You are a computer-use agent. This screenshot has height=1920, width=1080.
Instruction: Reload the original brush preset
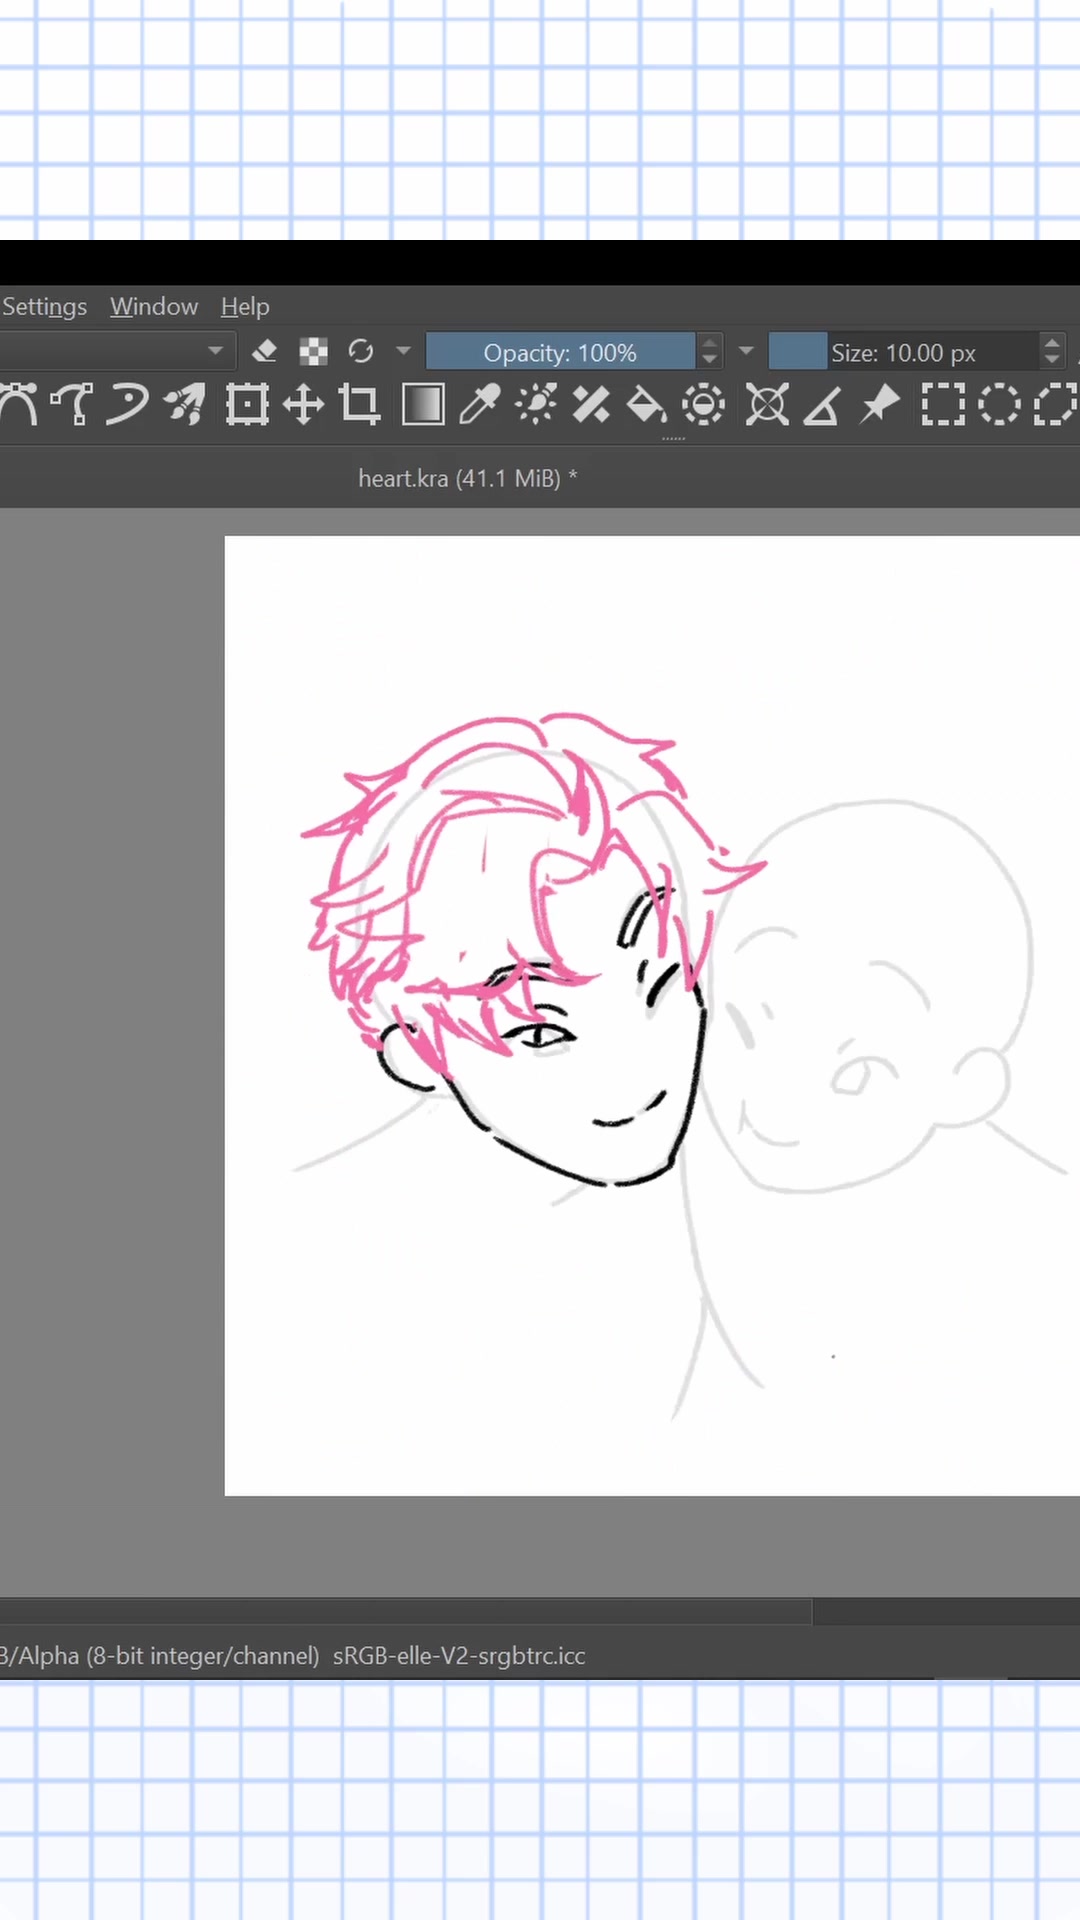(x=361, y=351)
